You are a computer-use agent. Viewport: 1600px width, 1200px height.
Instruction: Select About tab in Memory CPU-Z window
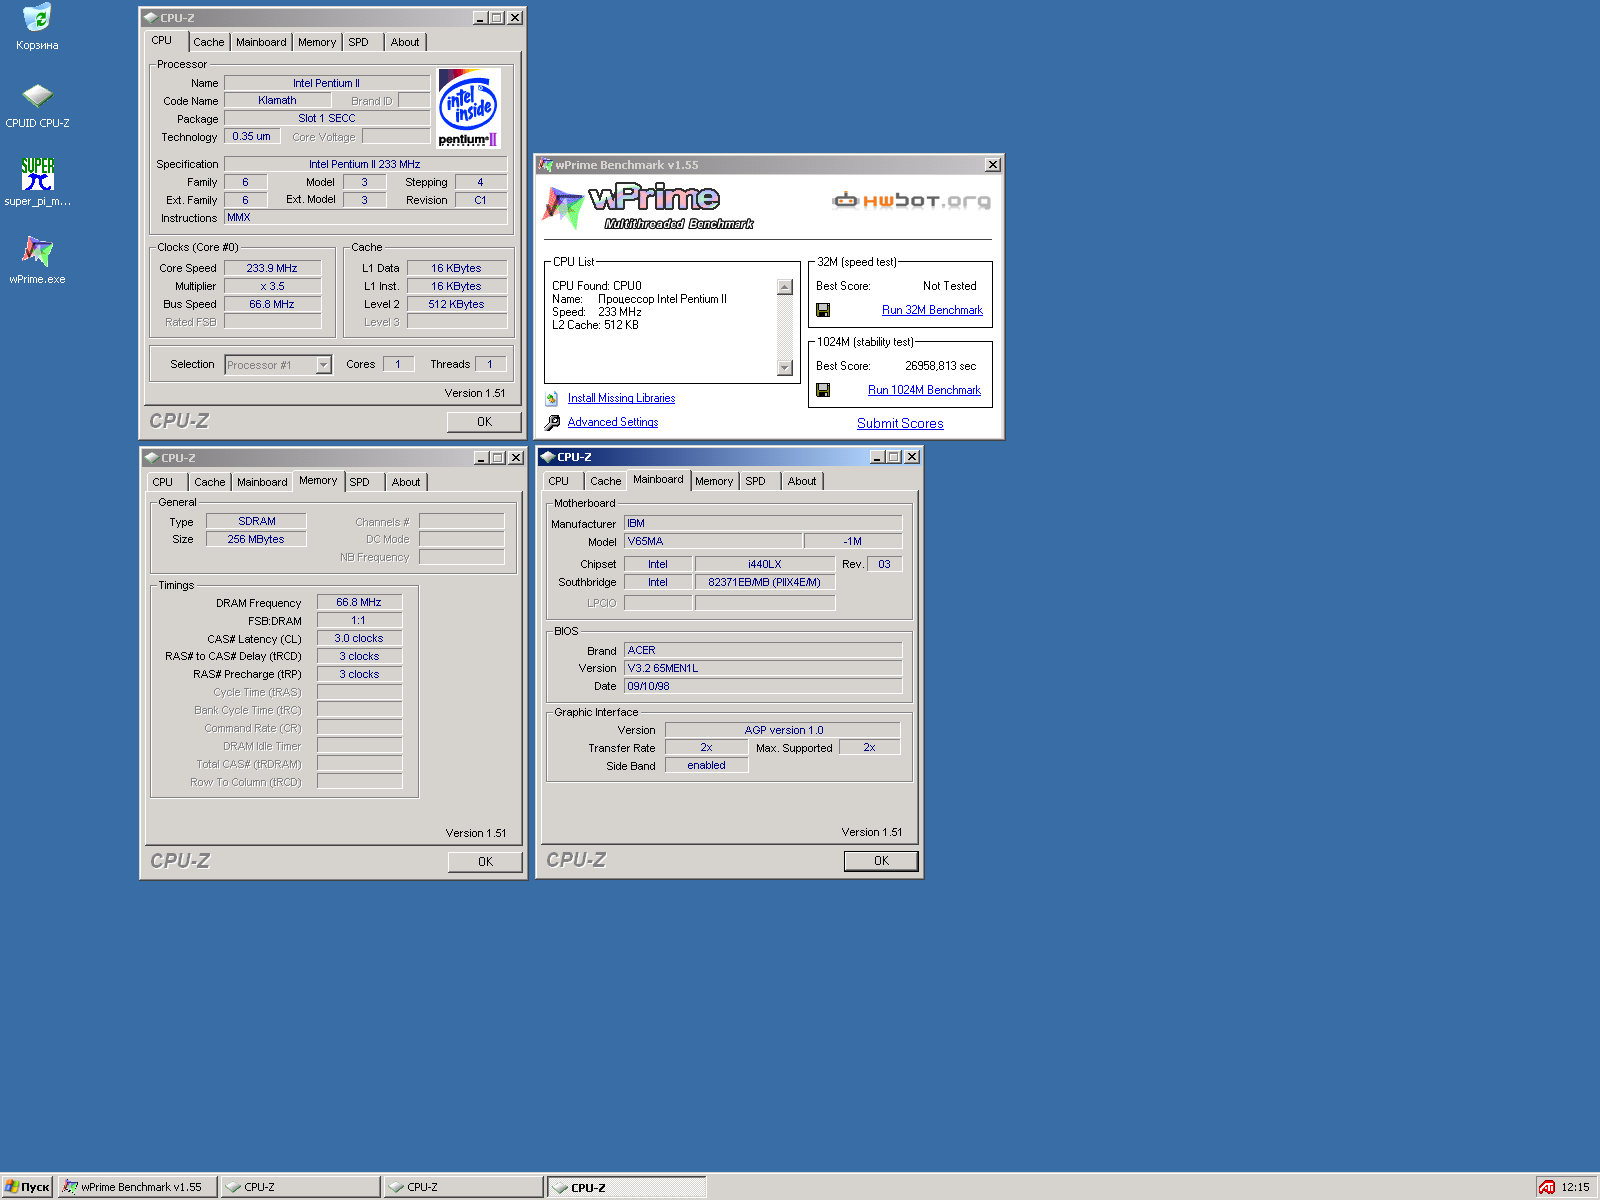(x=406, y=482)
